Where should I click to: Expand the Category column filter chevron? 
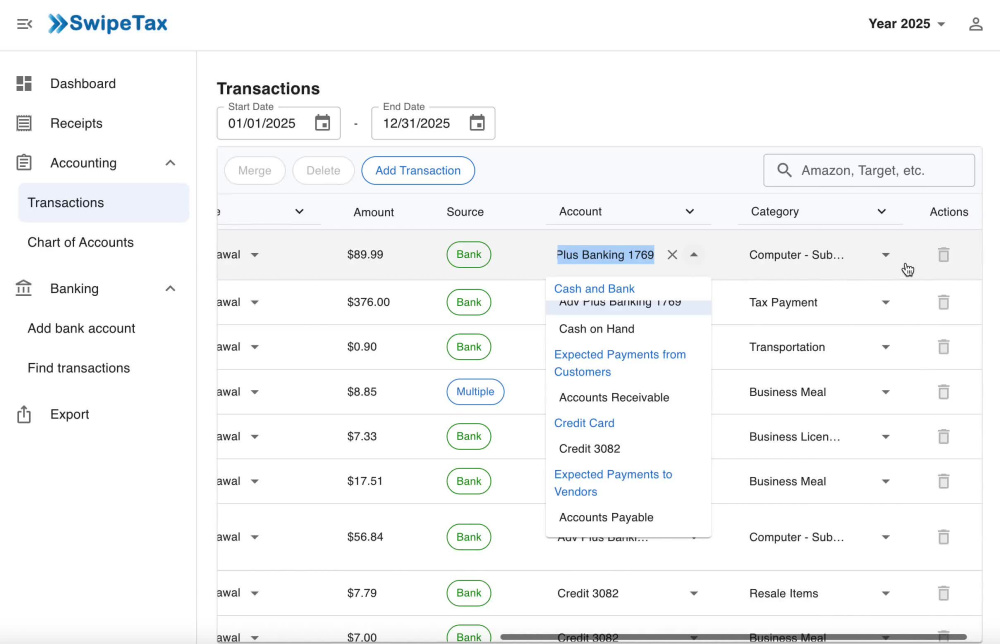pos(881,212)
